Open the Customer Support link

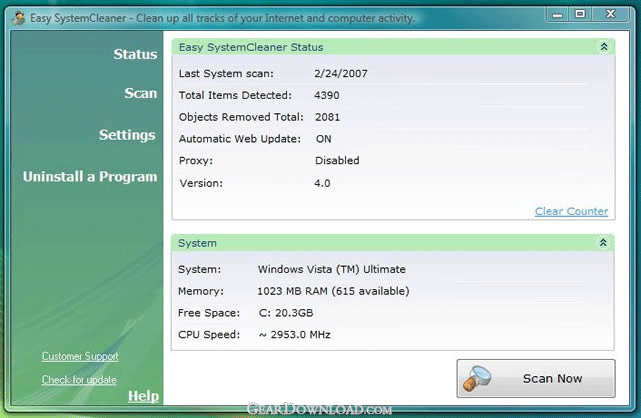click(80, 356)
